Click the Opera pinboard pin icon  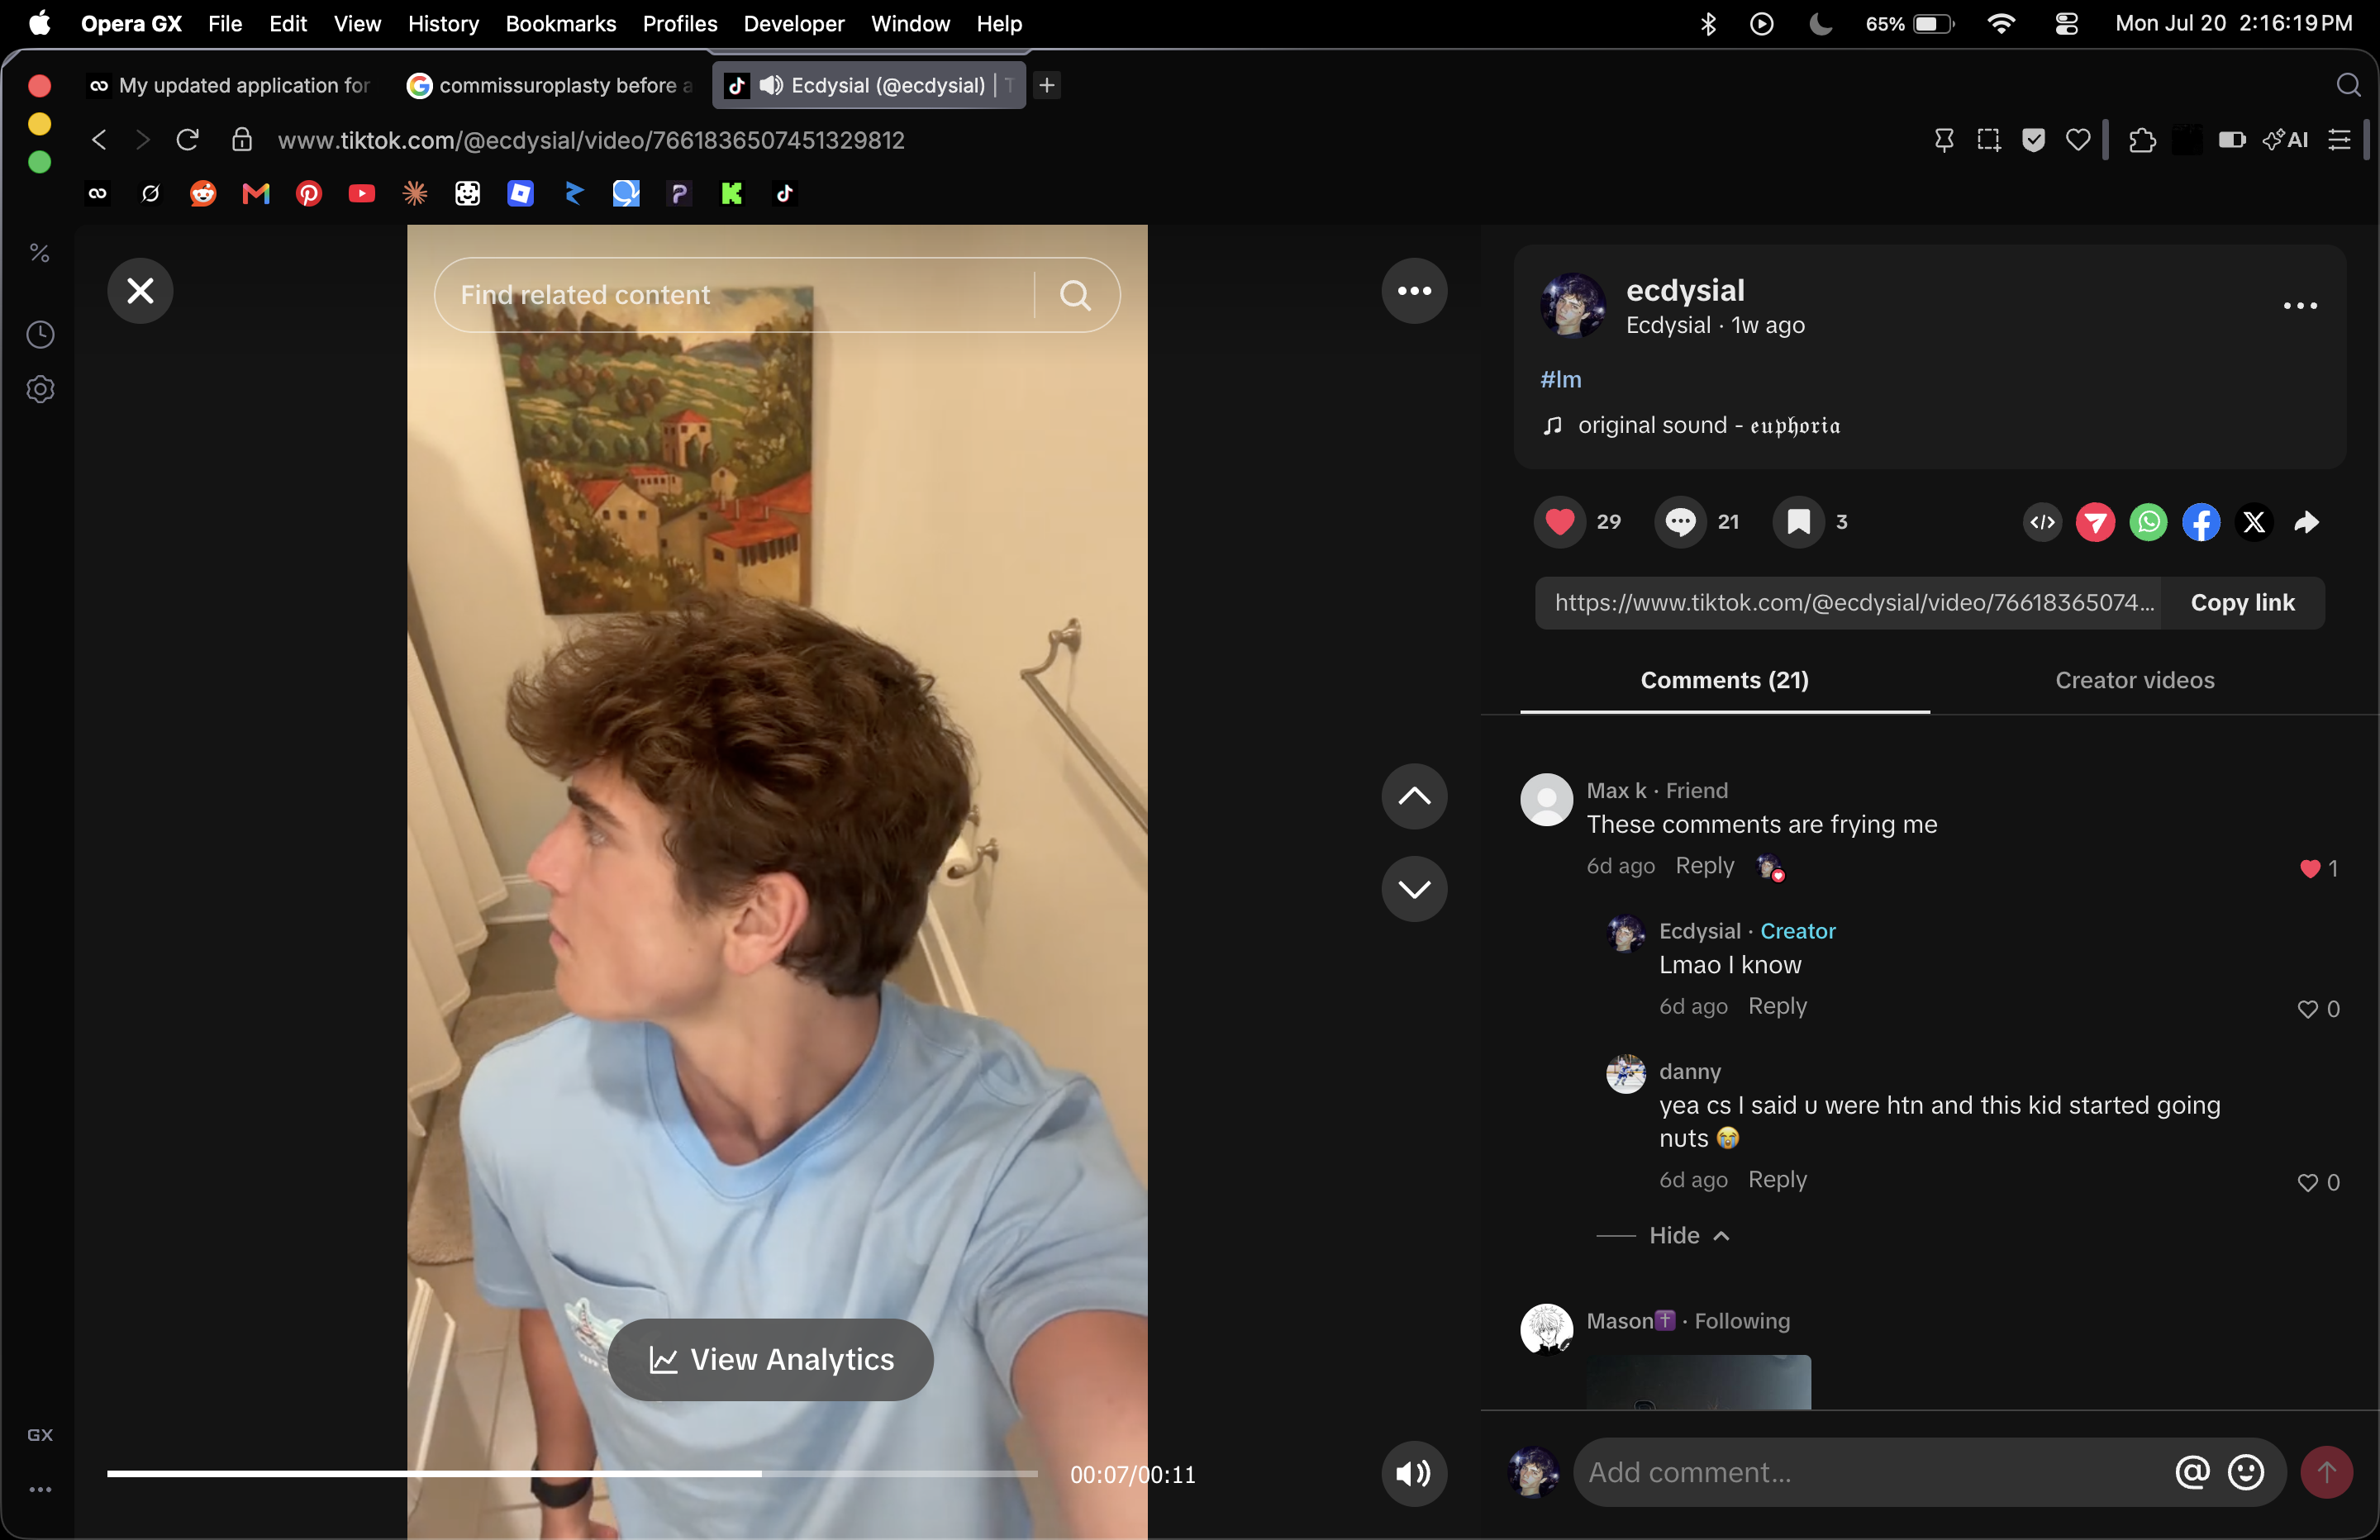1944,140
